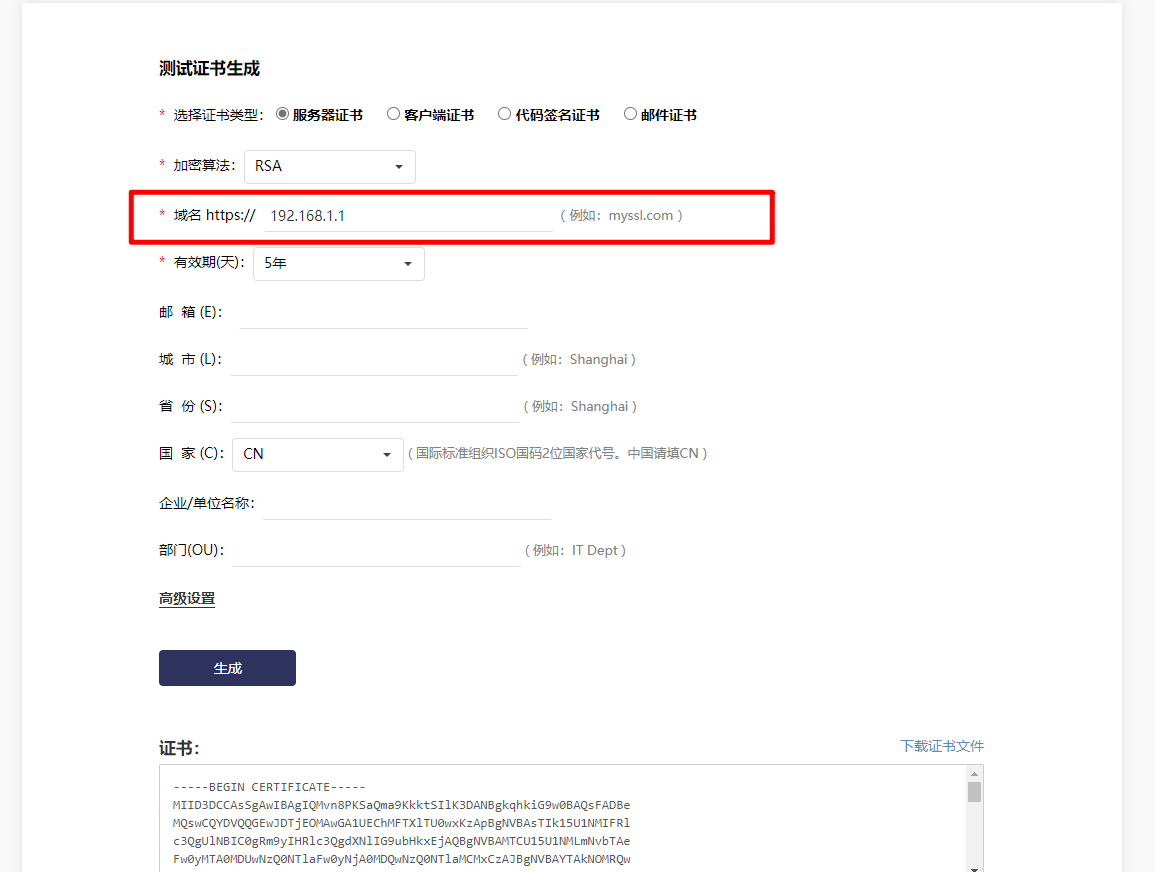Focus the 城市 (L) input field
This screenshot has height=872, width=1155.
(374, 360)
